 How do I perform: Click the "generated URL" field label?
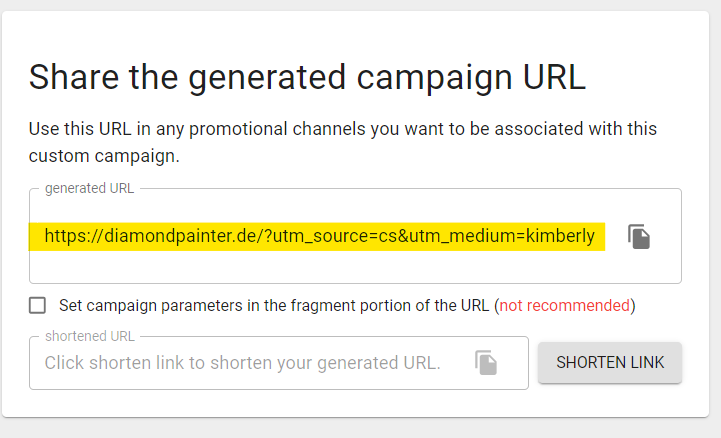[x=89, y=188]
